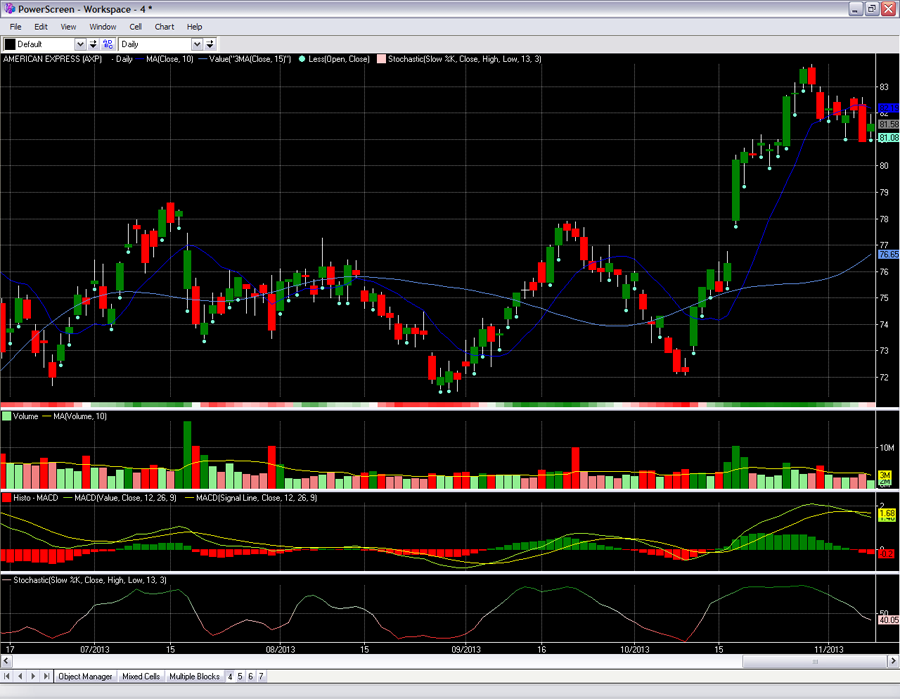Jump to the first worksheet tab arrow

pyautogui.click(x=8, y=677)
